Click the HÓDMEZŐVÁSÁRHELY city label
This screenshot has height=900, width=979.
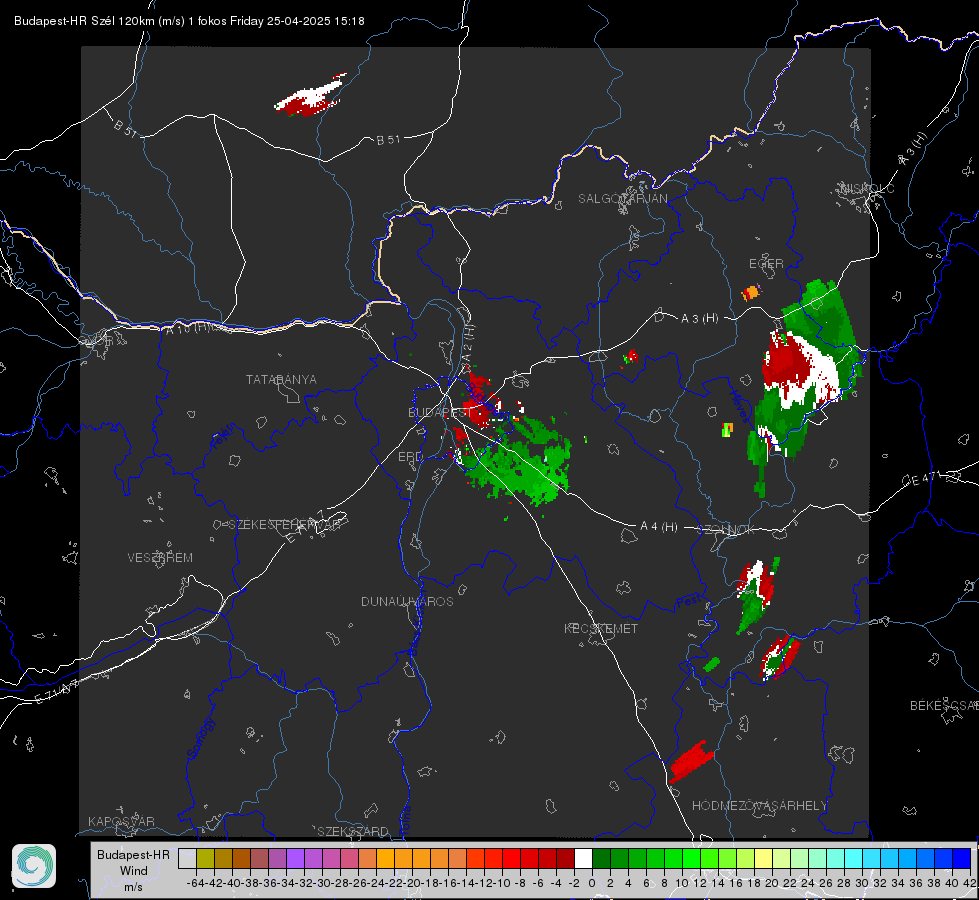tap(759, 806)
